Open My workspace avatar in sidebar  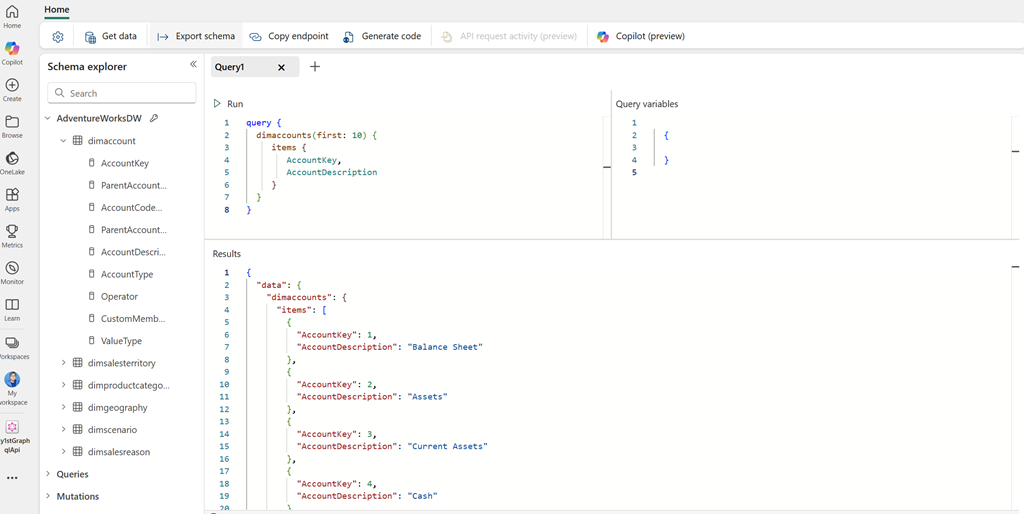(12, 389)
